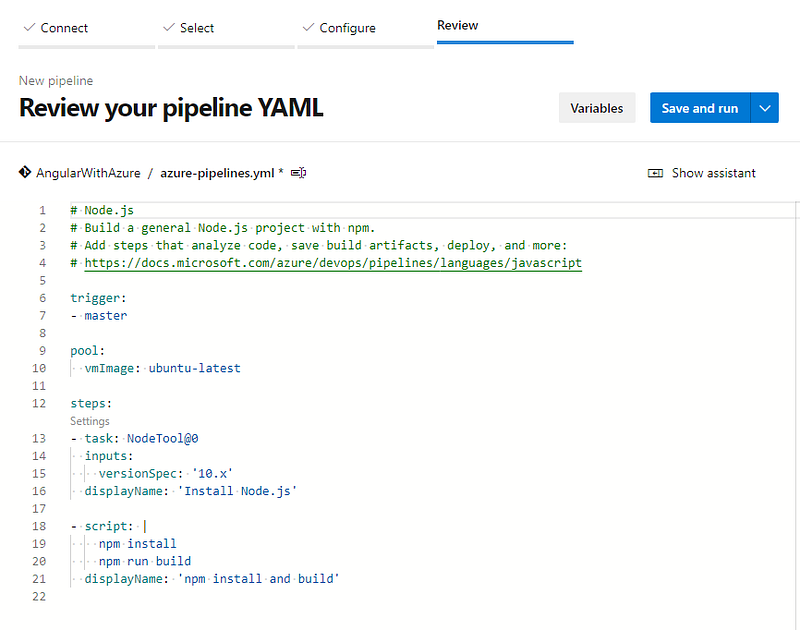Open the docs.microsoft.com JavaScript link

coord(333,263)
